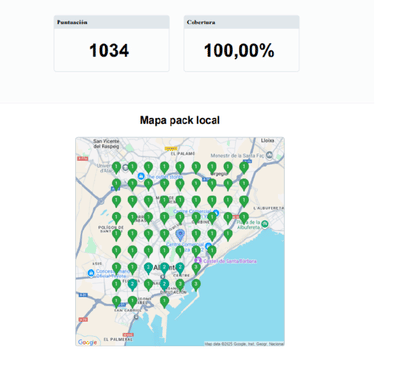Select the Puntuación score card header
The image size is (400, 365).
pyautogui.click(x=112, y=22)
